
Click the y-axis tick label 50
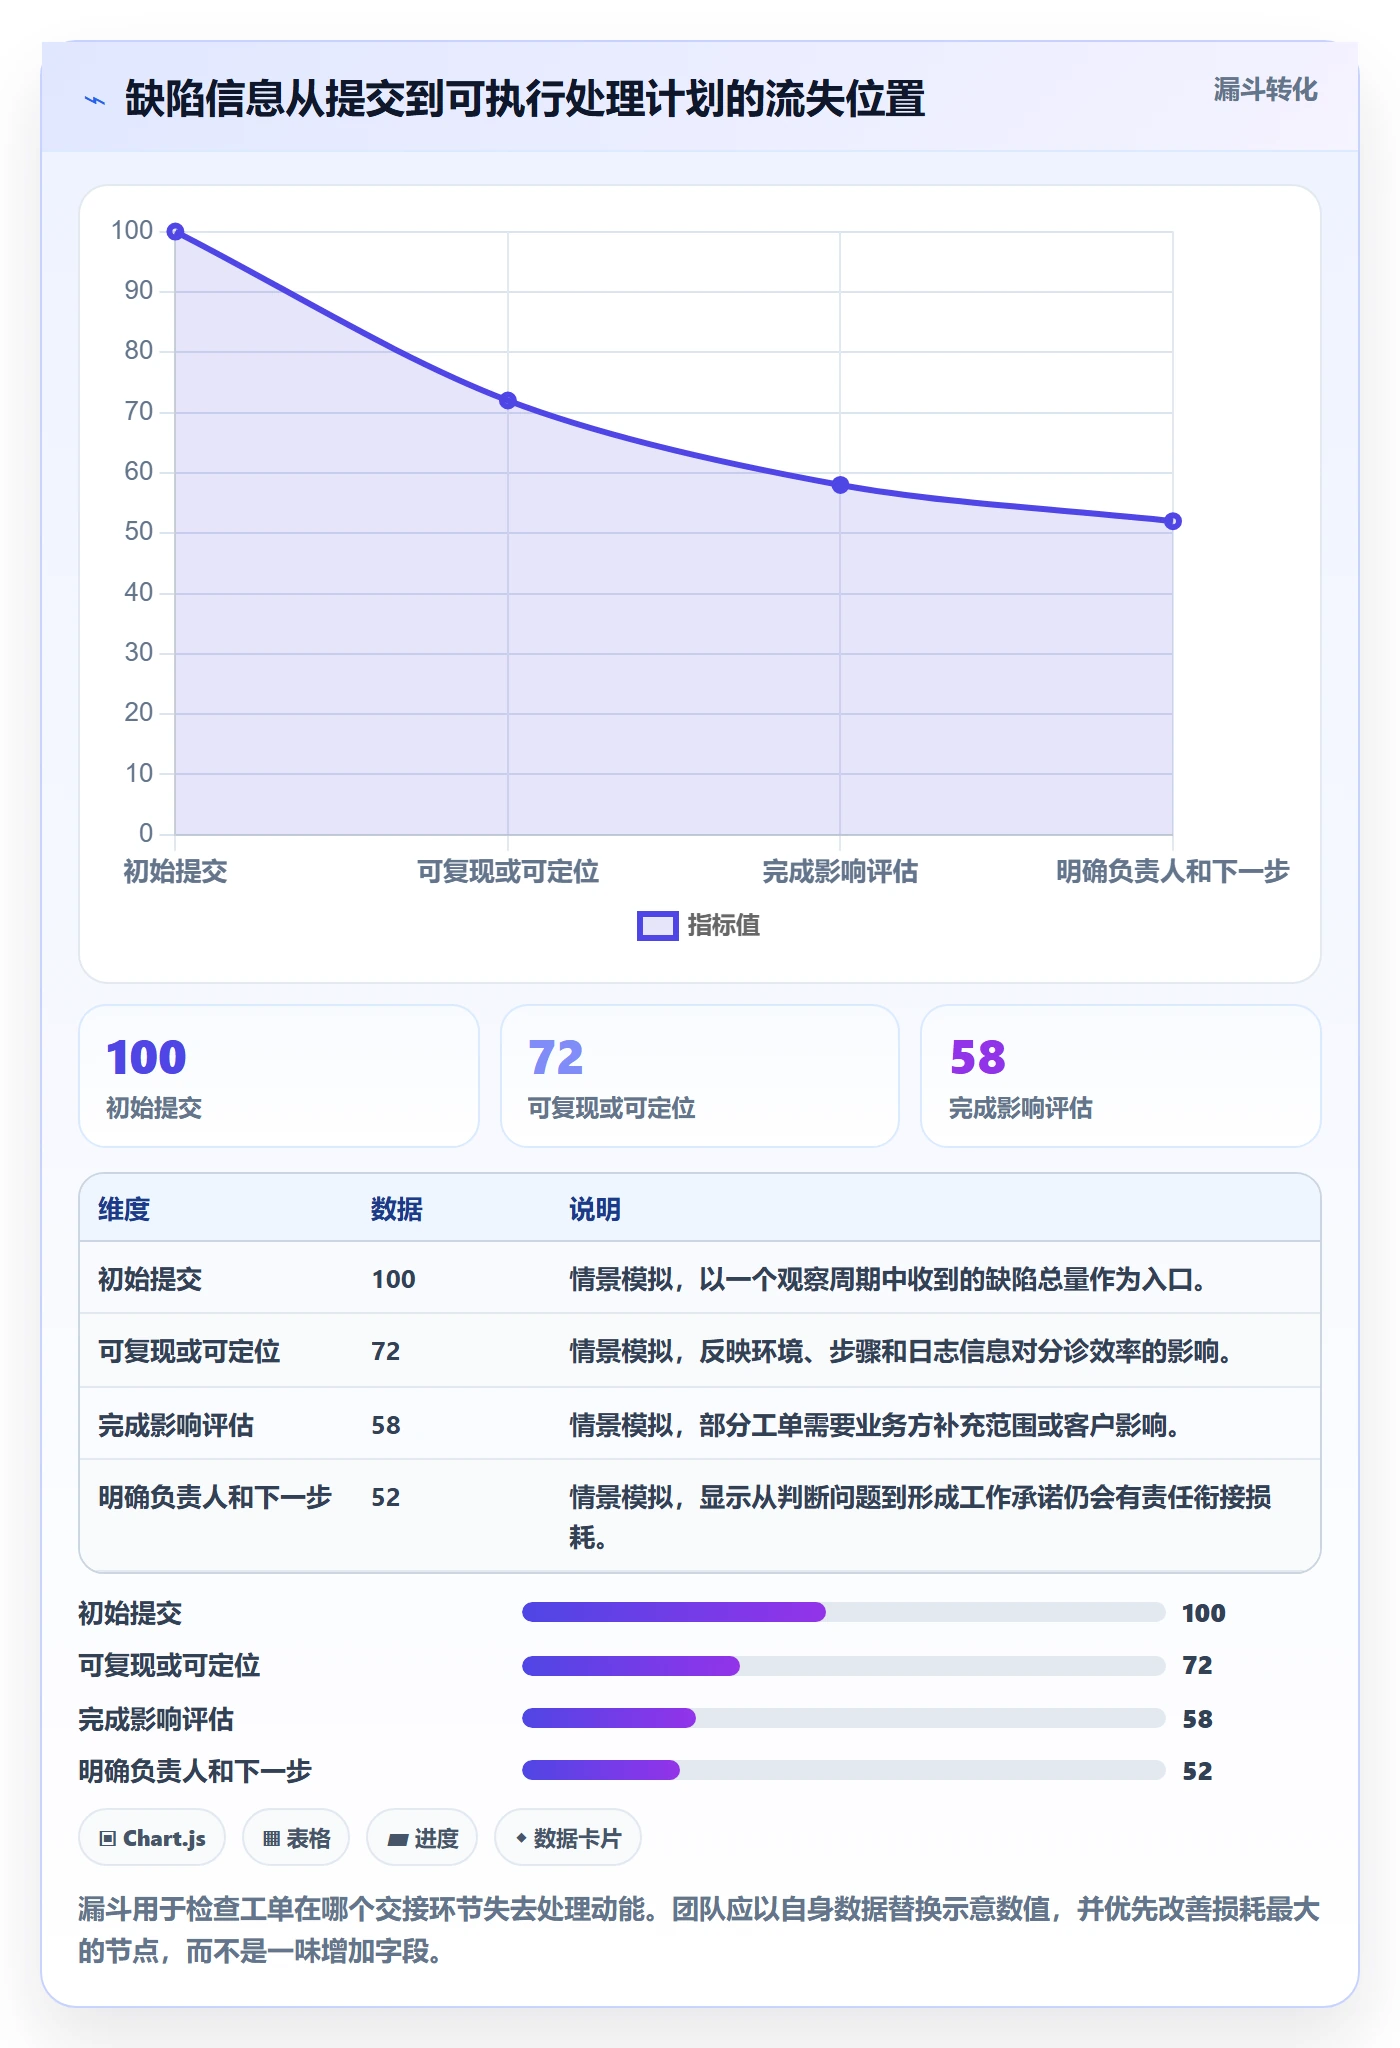(139, 532)
